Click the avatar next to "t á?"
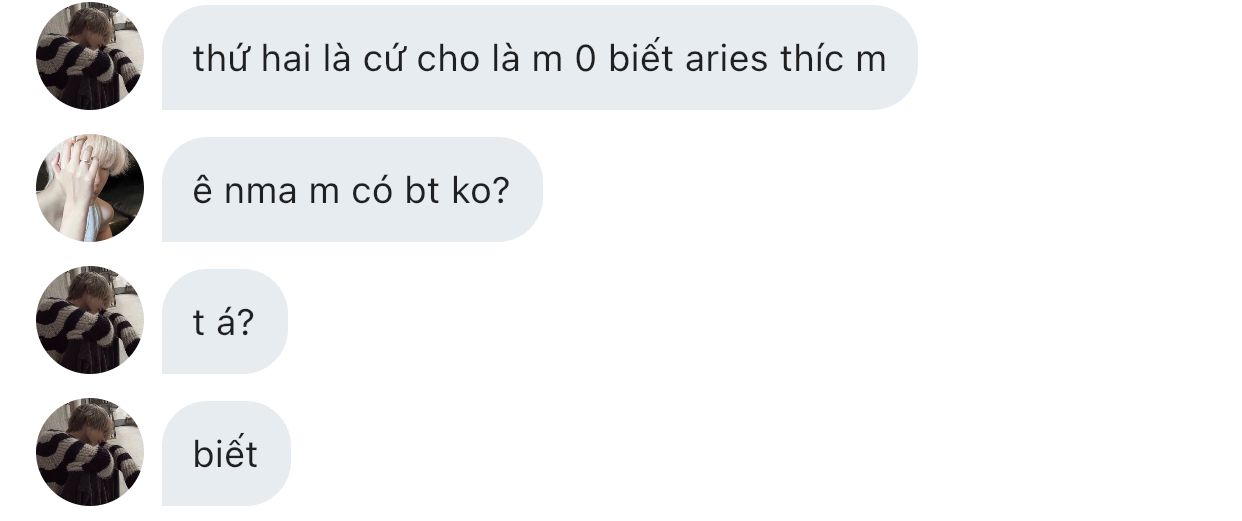This screenshot has height=521, width=1242. pos(90,320)
